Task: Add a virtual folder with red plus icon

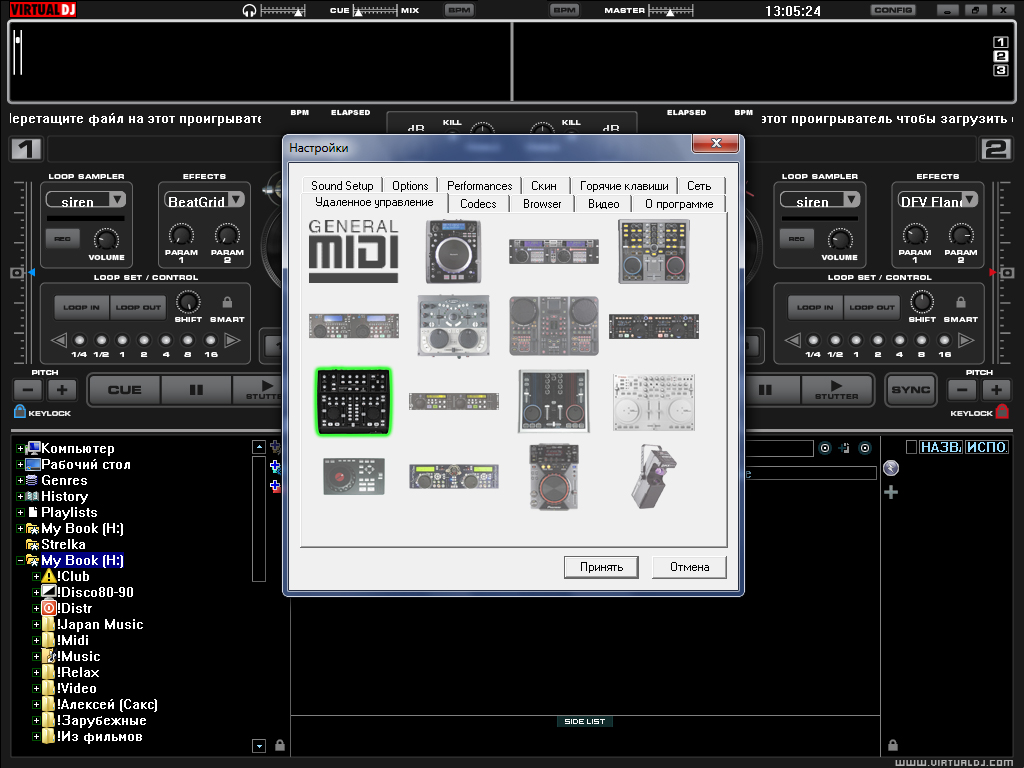Action: pyautogui.click(x=275, y=486)
